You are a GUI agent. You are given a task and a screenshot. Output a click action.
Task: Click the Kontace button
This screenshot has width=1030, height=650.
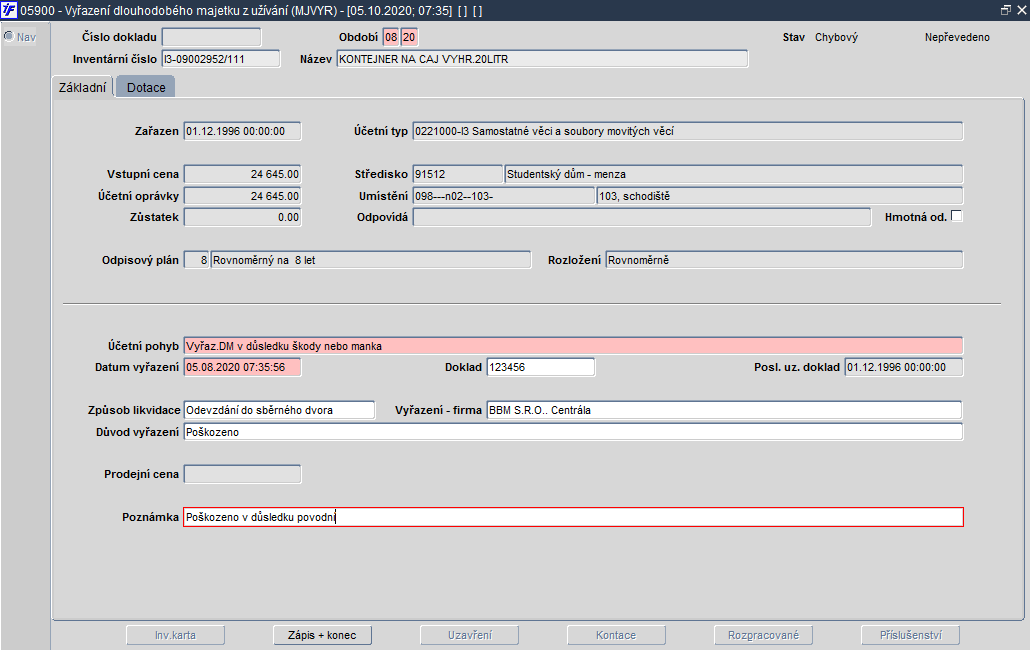click(x=616, y=635)
